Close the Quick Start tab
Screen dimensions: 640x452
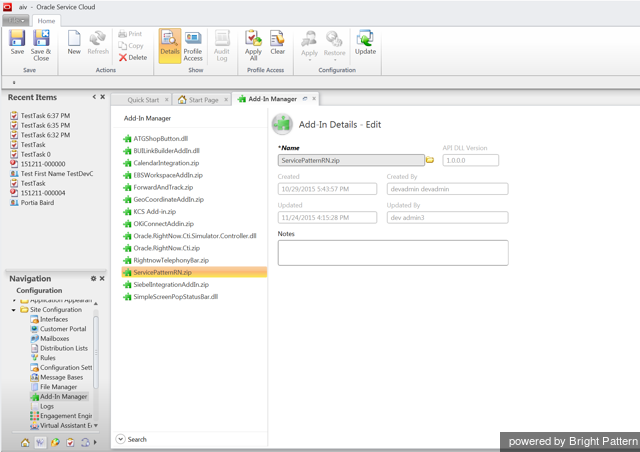click(x=167, y=100)
